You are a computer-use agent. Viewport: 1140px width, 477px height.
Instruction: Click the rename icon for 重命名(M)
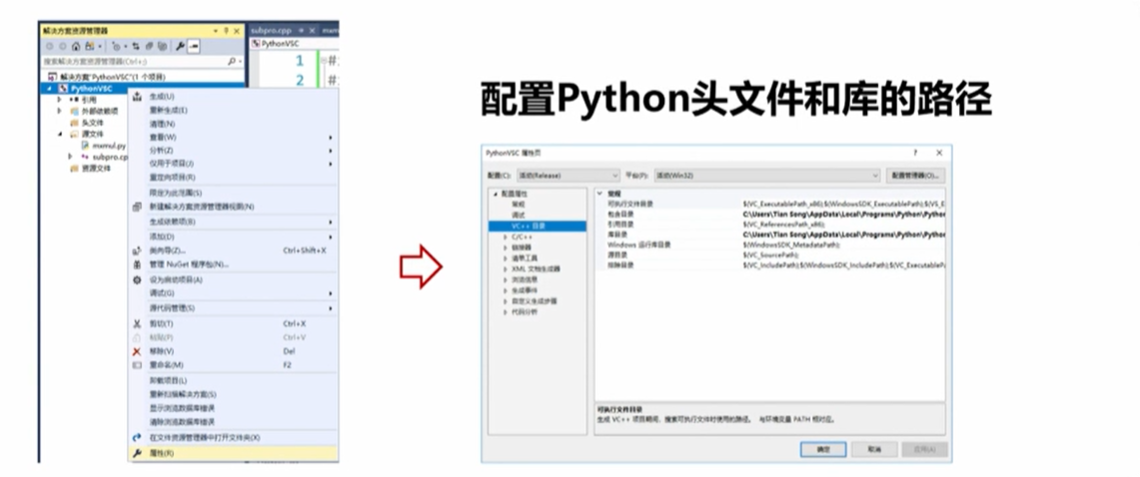[x=137, y=365]
